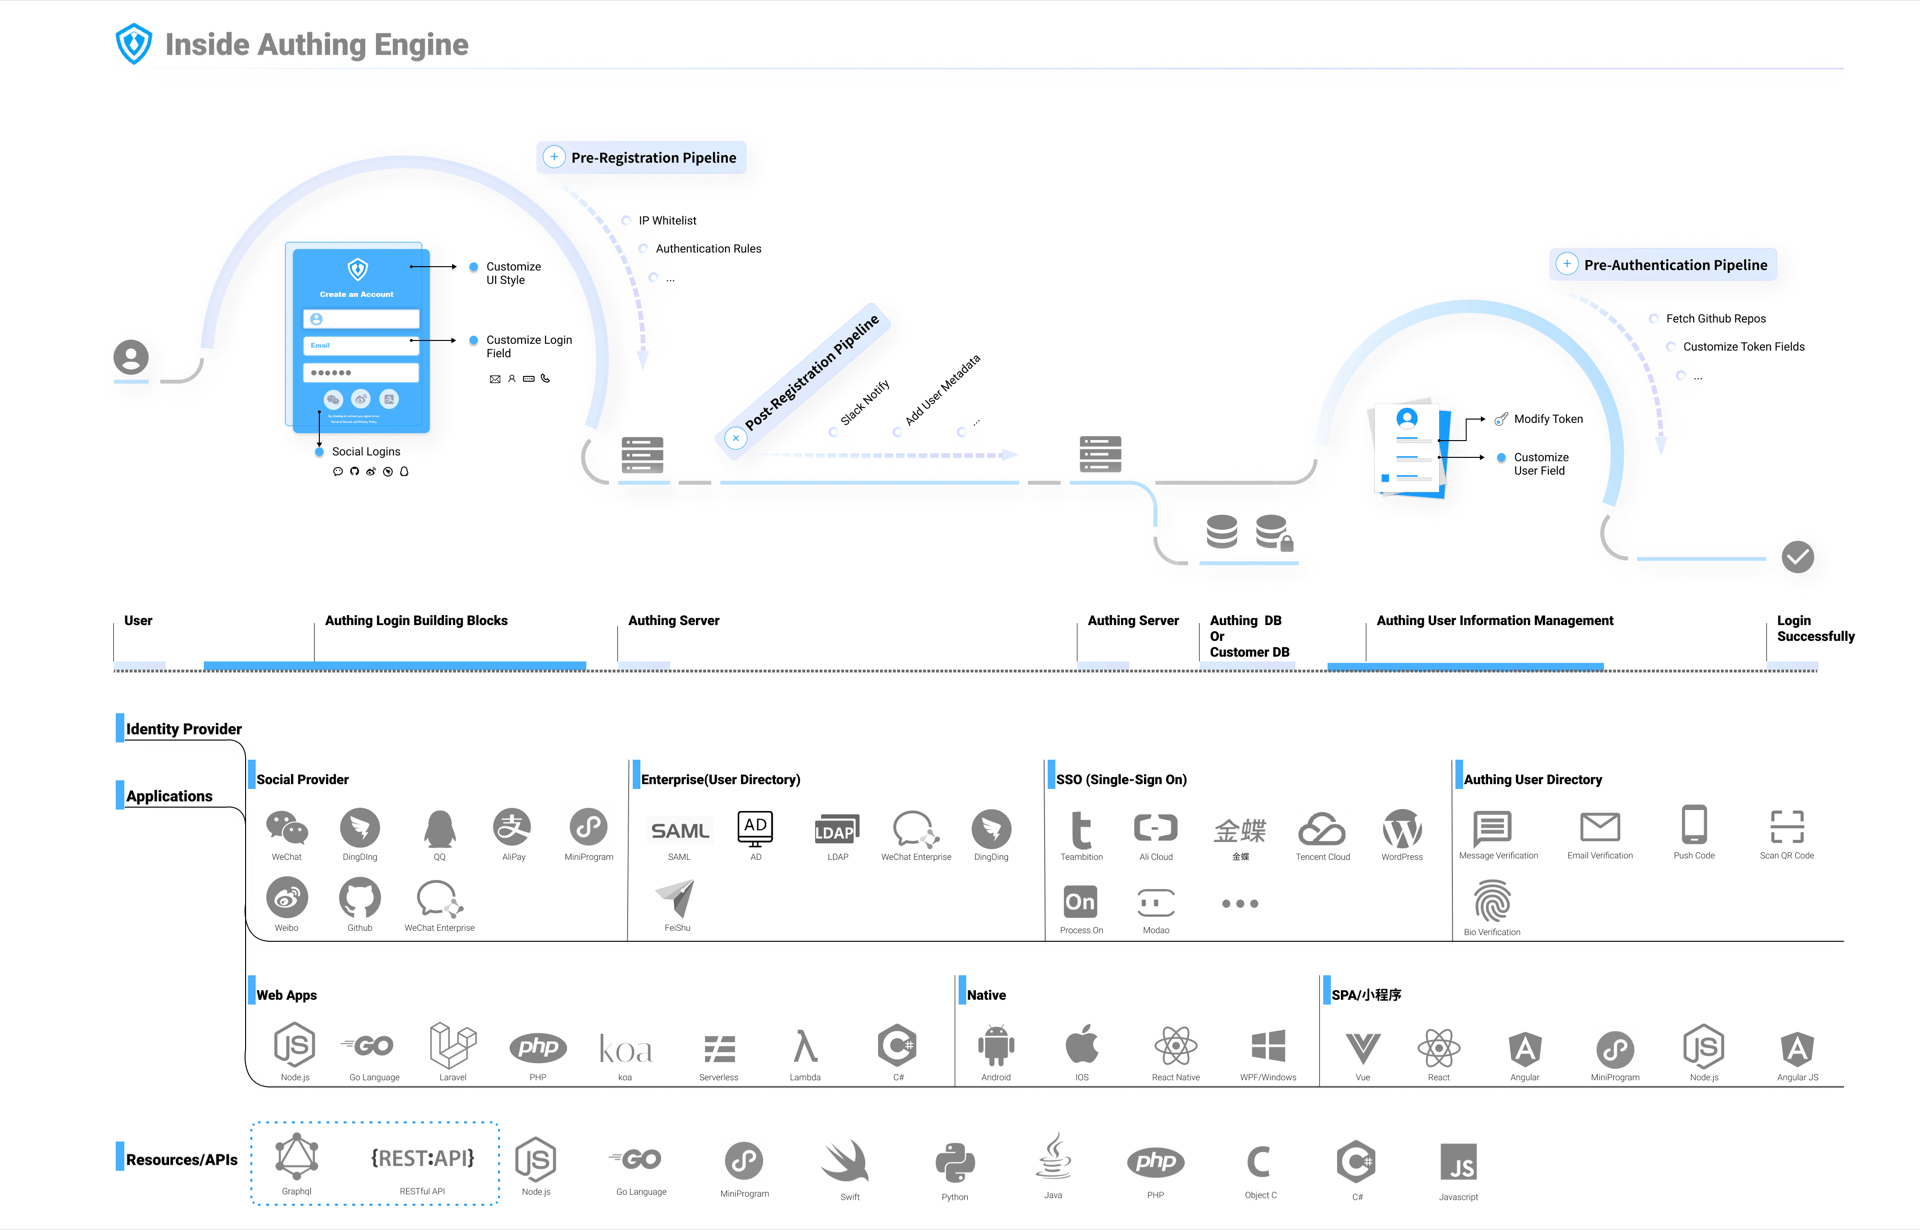Select the LDAP enterprise directory icon

836,829
